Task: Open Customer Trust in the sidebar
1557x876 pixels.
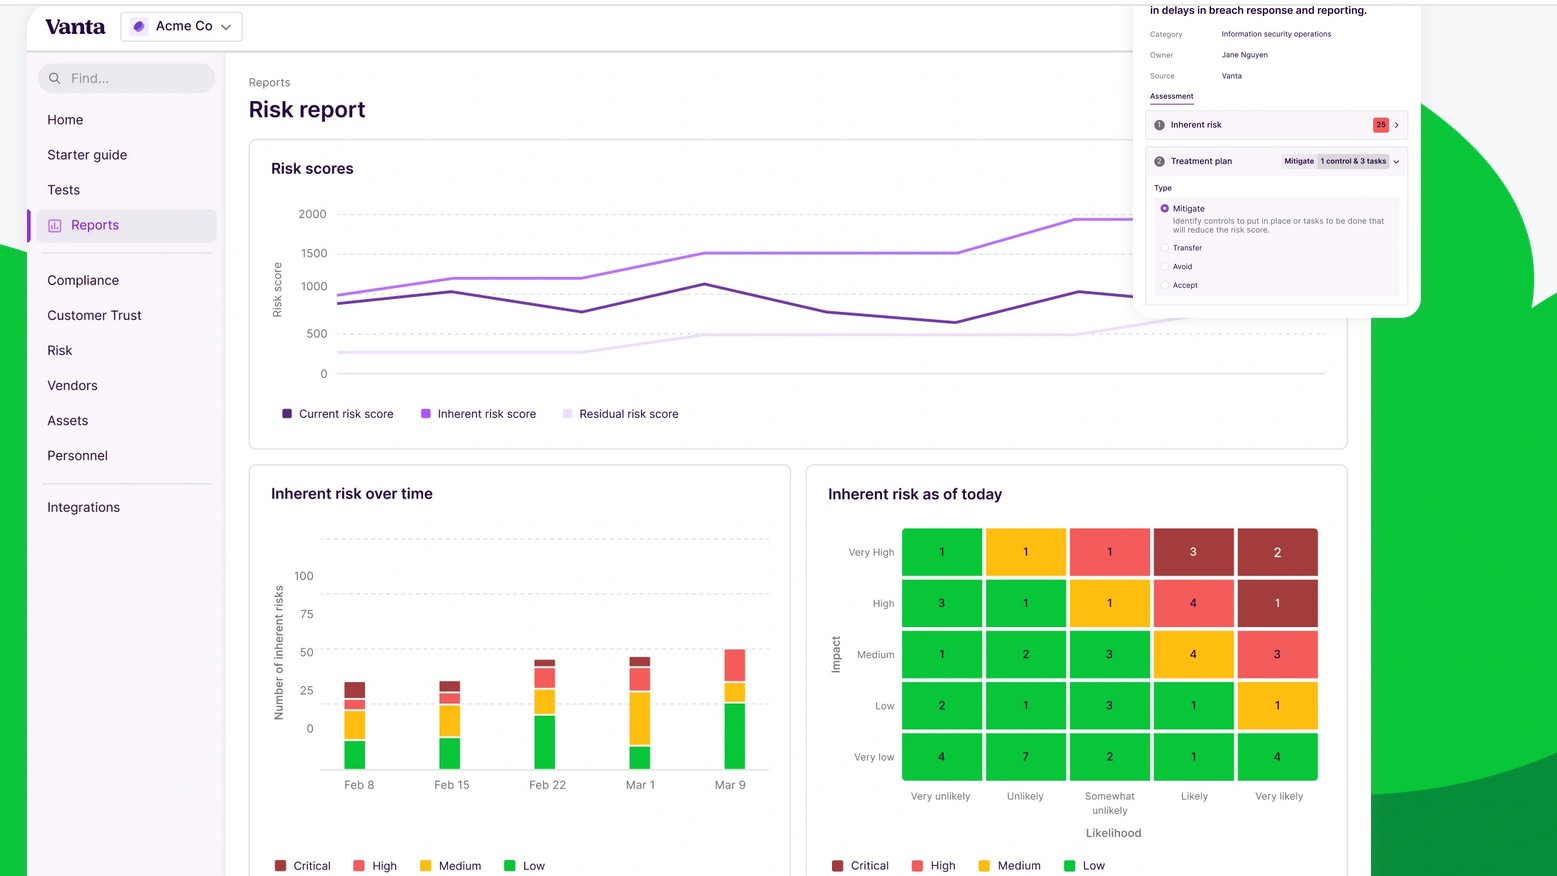Action: coord(94,316)
